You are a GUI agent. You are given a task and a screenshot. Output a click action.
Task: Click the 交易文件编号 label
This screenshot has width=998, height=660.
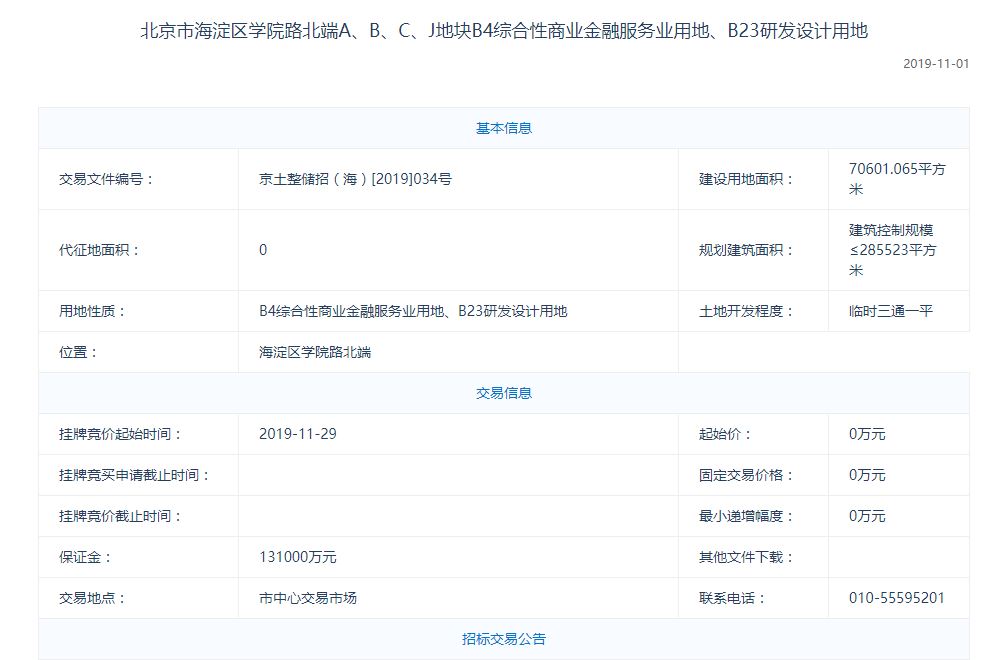point(106,179)
